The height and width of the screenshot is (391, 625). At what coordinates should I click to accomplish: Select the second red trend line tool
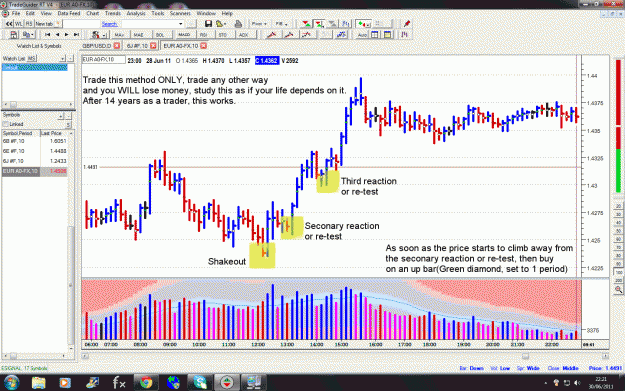289,35
